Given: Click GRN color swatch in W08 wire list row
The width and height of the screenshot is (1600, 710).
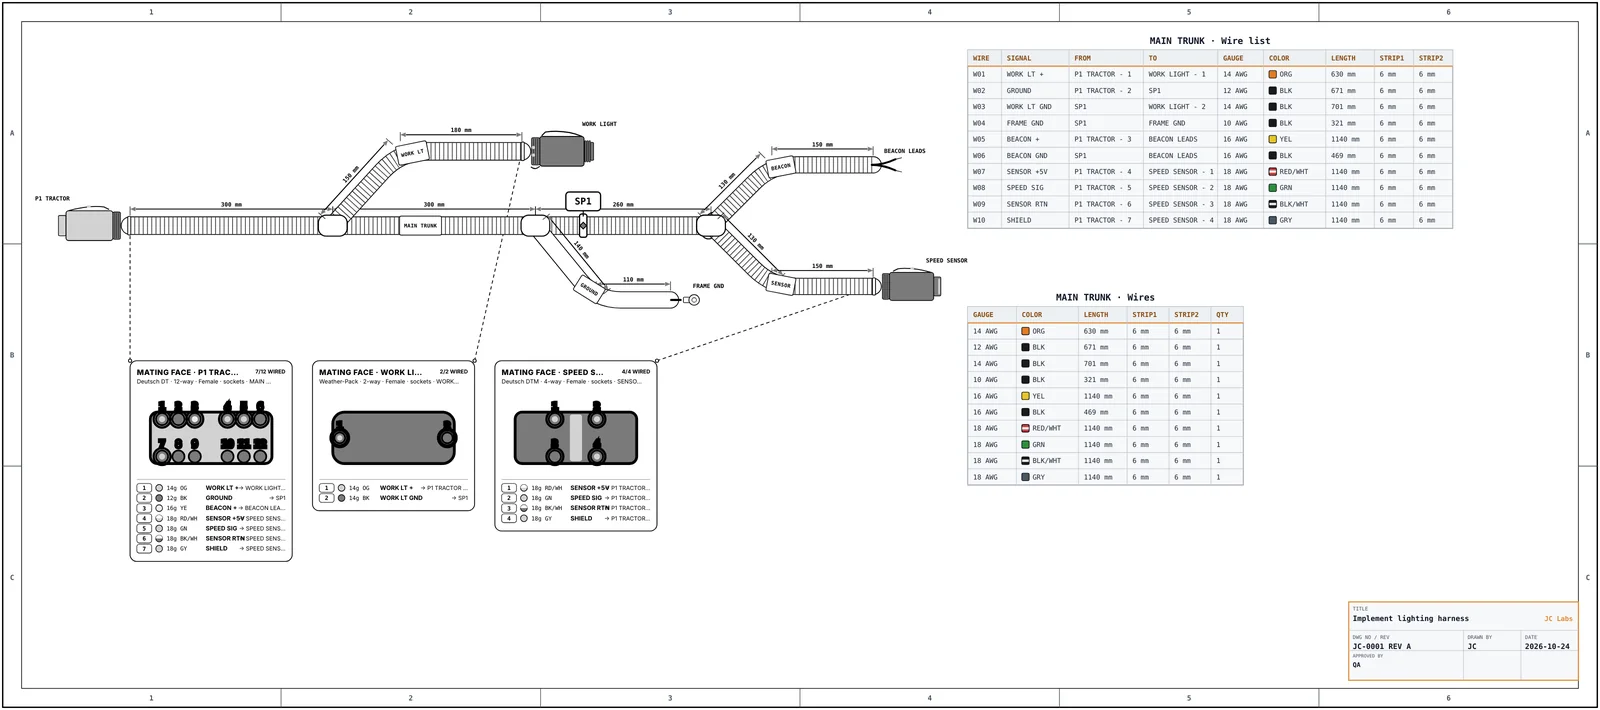Looking at the screenshot, I should [1273, 188].
